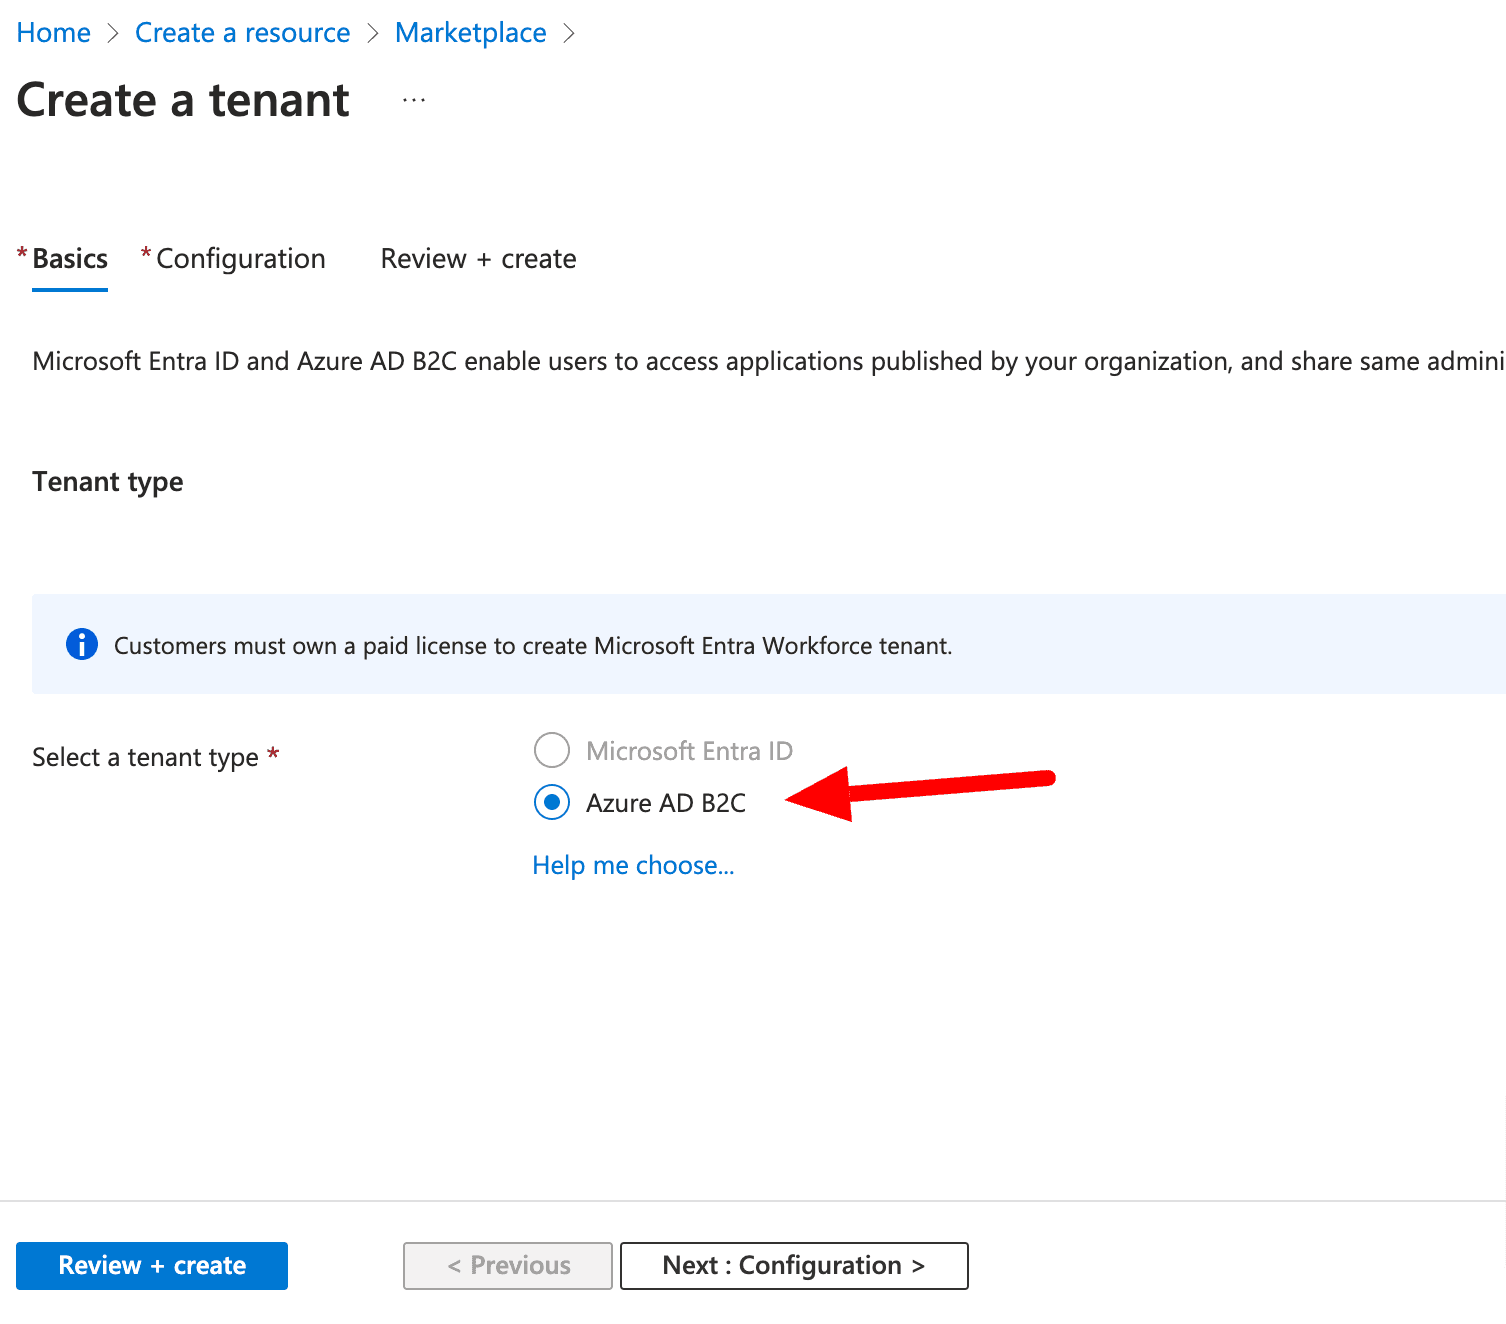Click the disabled Previous button
Screen dimensions: 1506x1324
pyautogui.click(x=507, y=1265)
